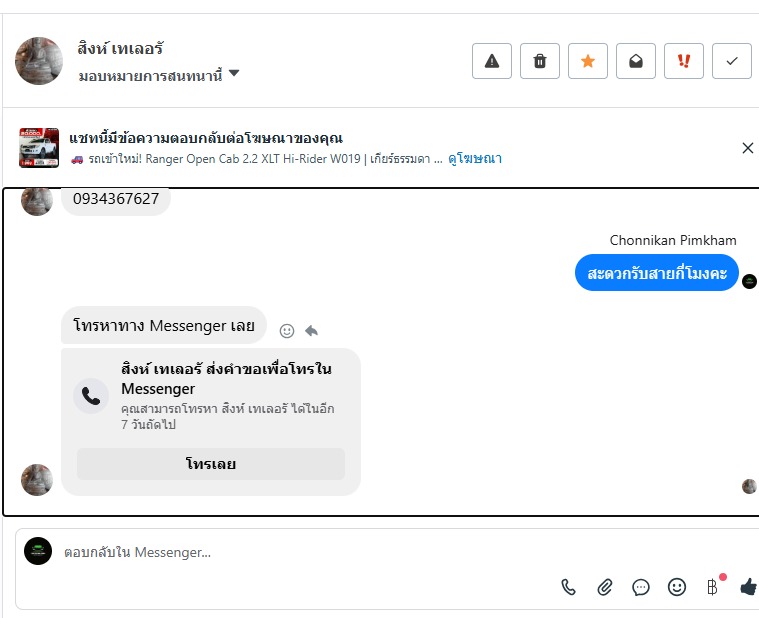Image resolution: width=759 pixels, height=618 pixels.
Task: React to the 'โทรหาทาง Messenger เลย' message
Action: click(x=287, y=330)
